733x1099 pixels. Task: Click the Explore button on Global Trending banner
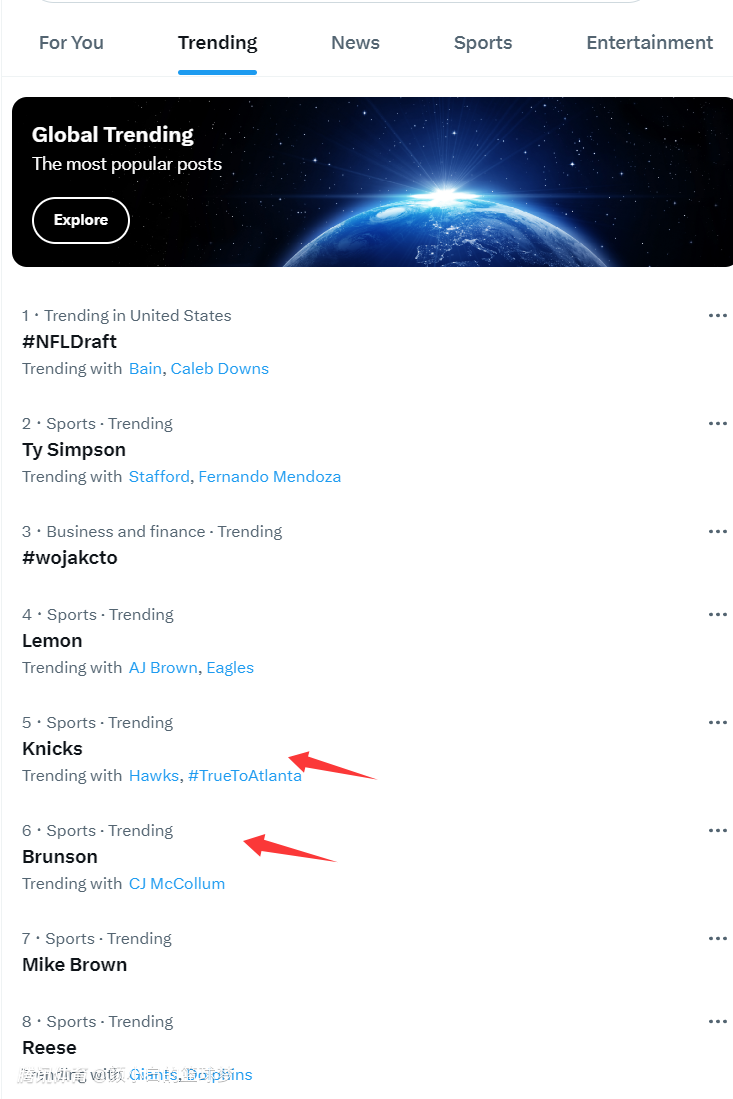pos(81,220)
